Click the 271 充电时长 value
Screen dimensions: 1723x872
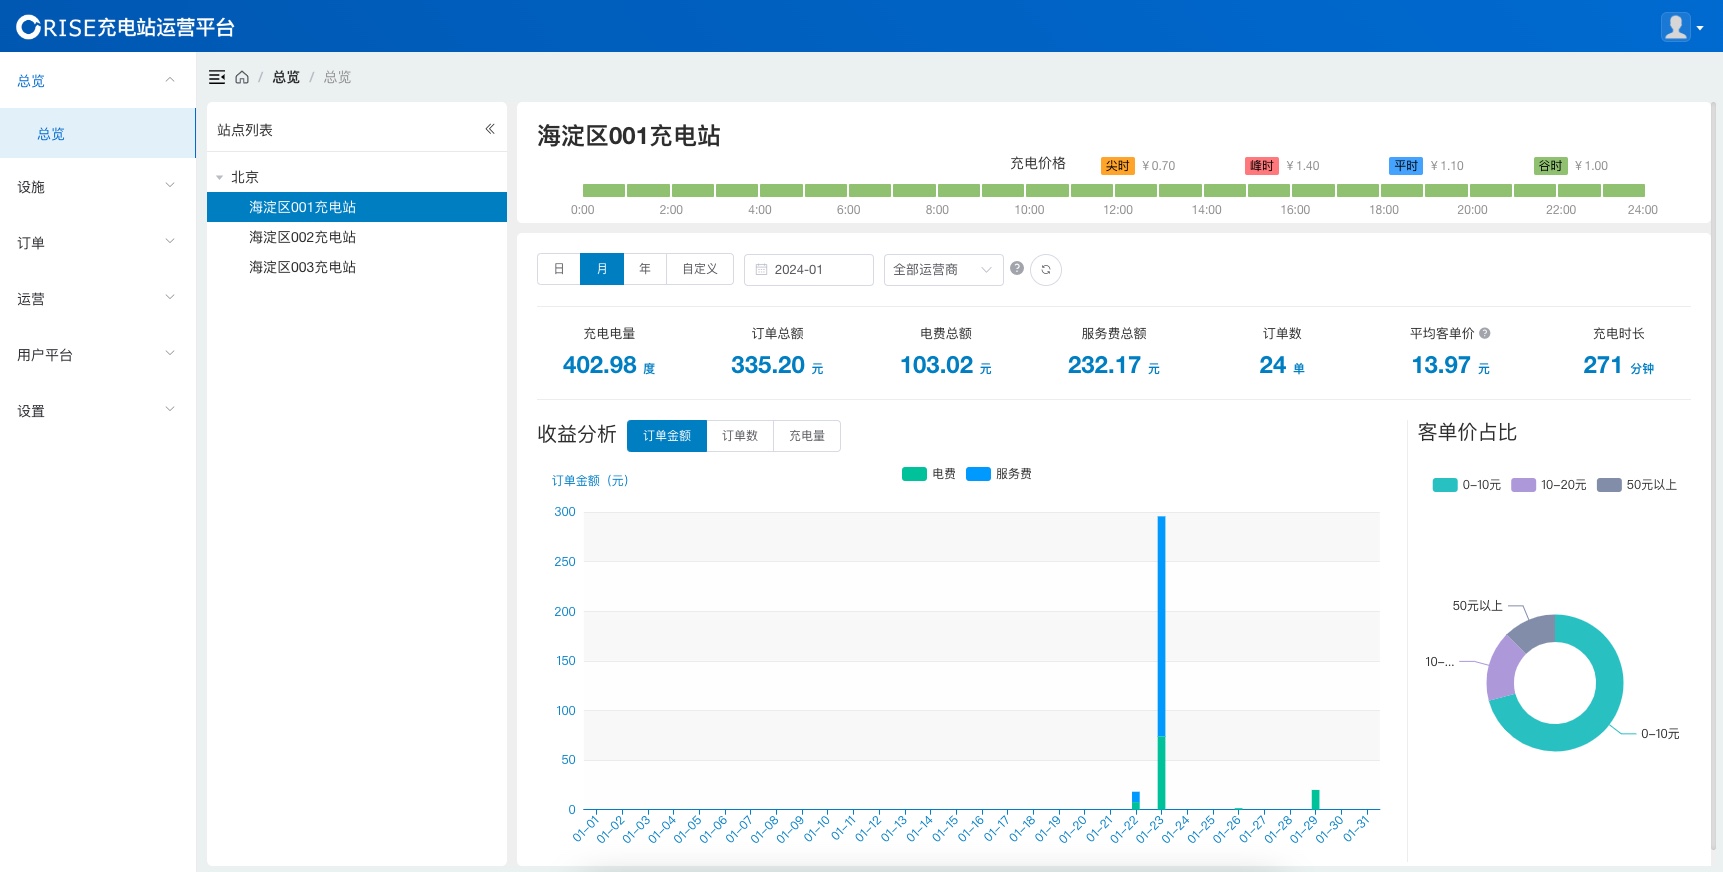point(1603,365)
